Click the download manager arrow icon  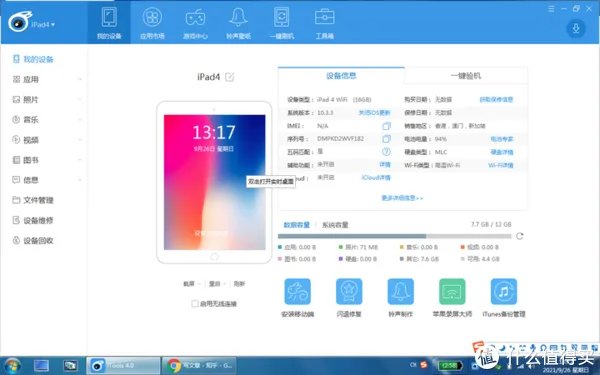(x=576, y=28)
